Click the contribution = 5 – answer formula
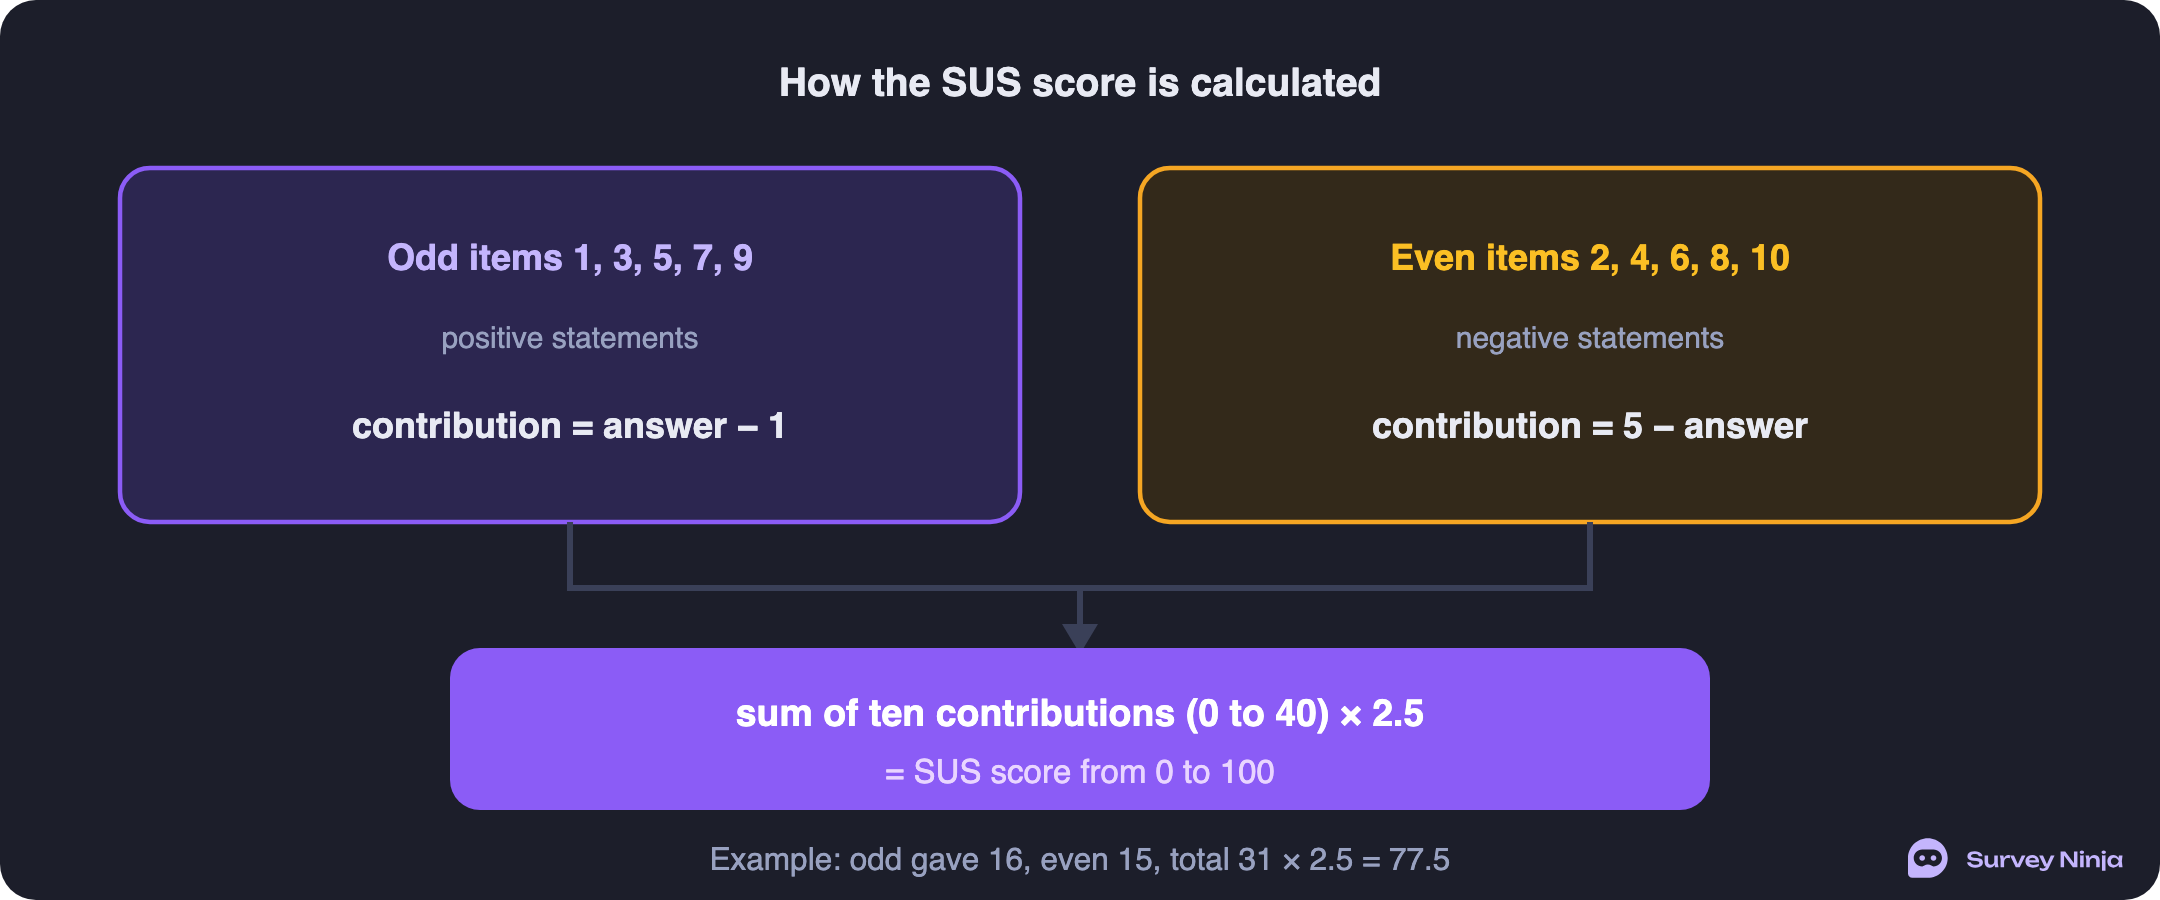 click(1590, 426)
